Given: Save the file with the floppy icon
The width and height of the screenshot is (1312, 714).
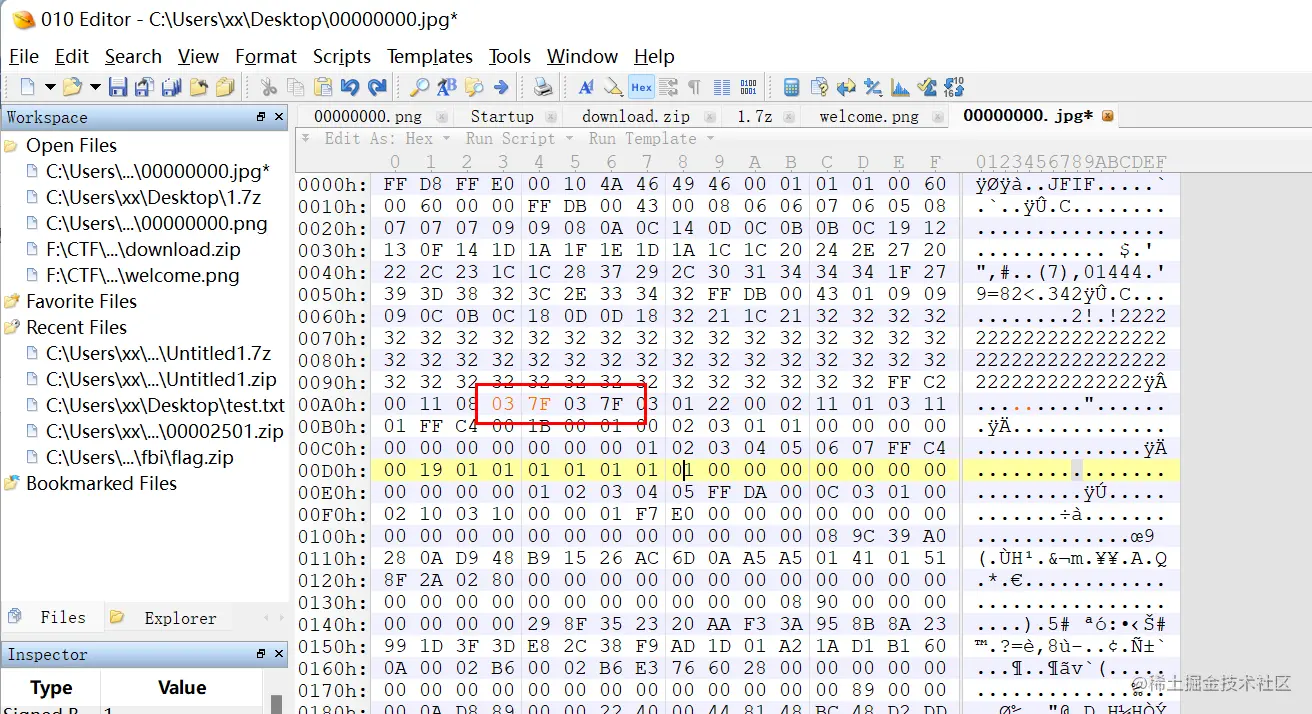Looking at the screenshot, I should [x=118, y=87].
